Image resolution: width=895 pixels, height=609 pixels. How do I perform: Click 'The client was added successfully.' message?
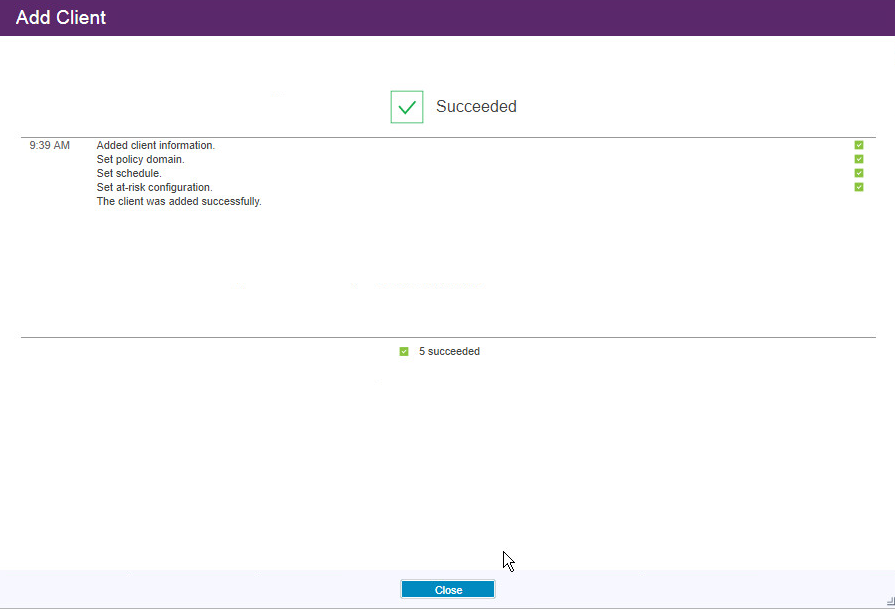click(178, 202)
